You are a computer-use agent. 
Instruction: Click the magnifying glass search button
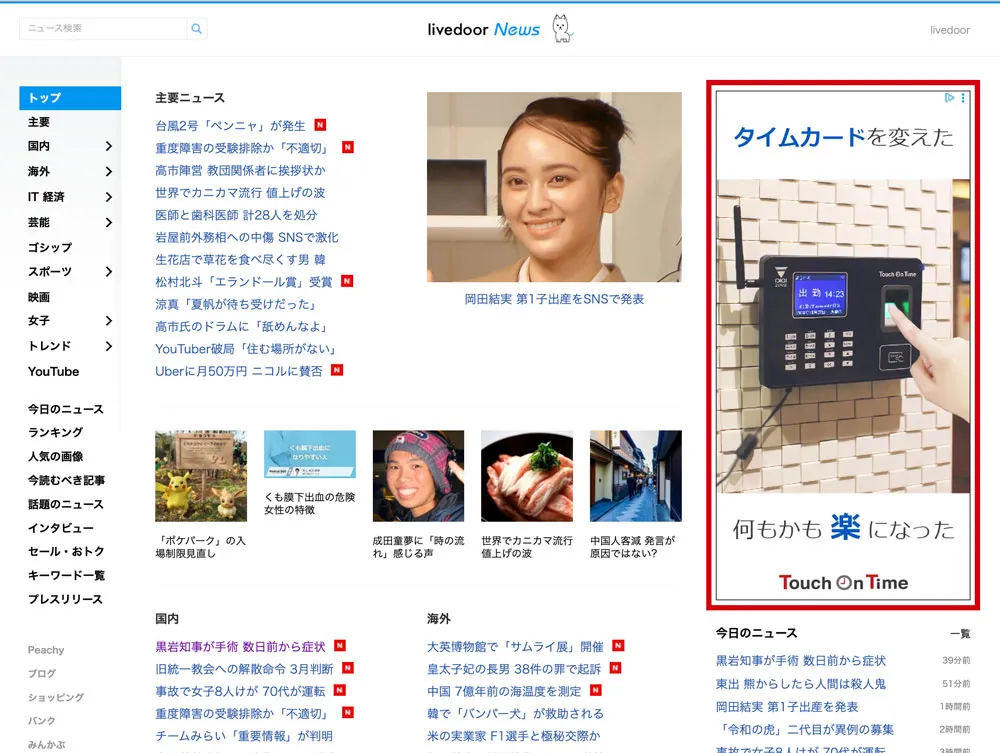pos(197,29)
